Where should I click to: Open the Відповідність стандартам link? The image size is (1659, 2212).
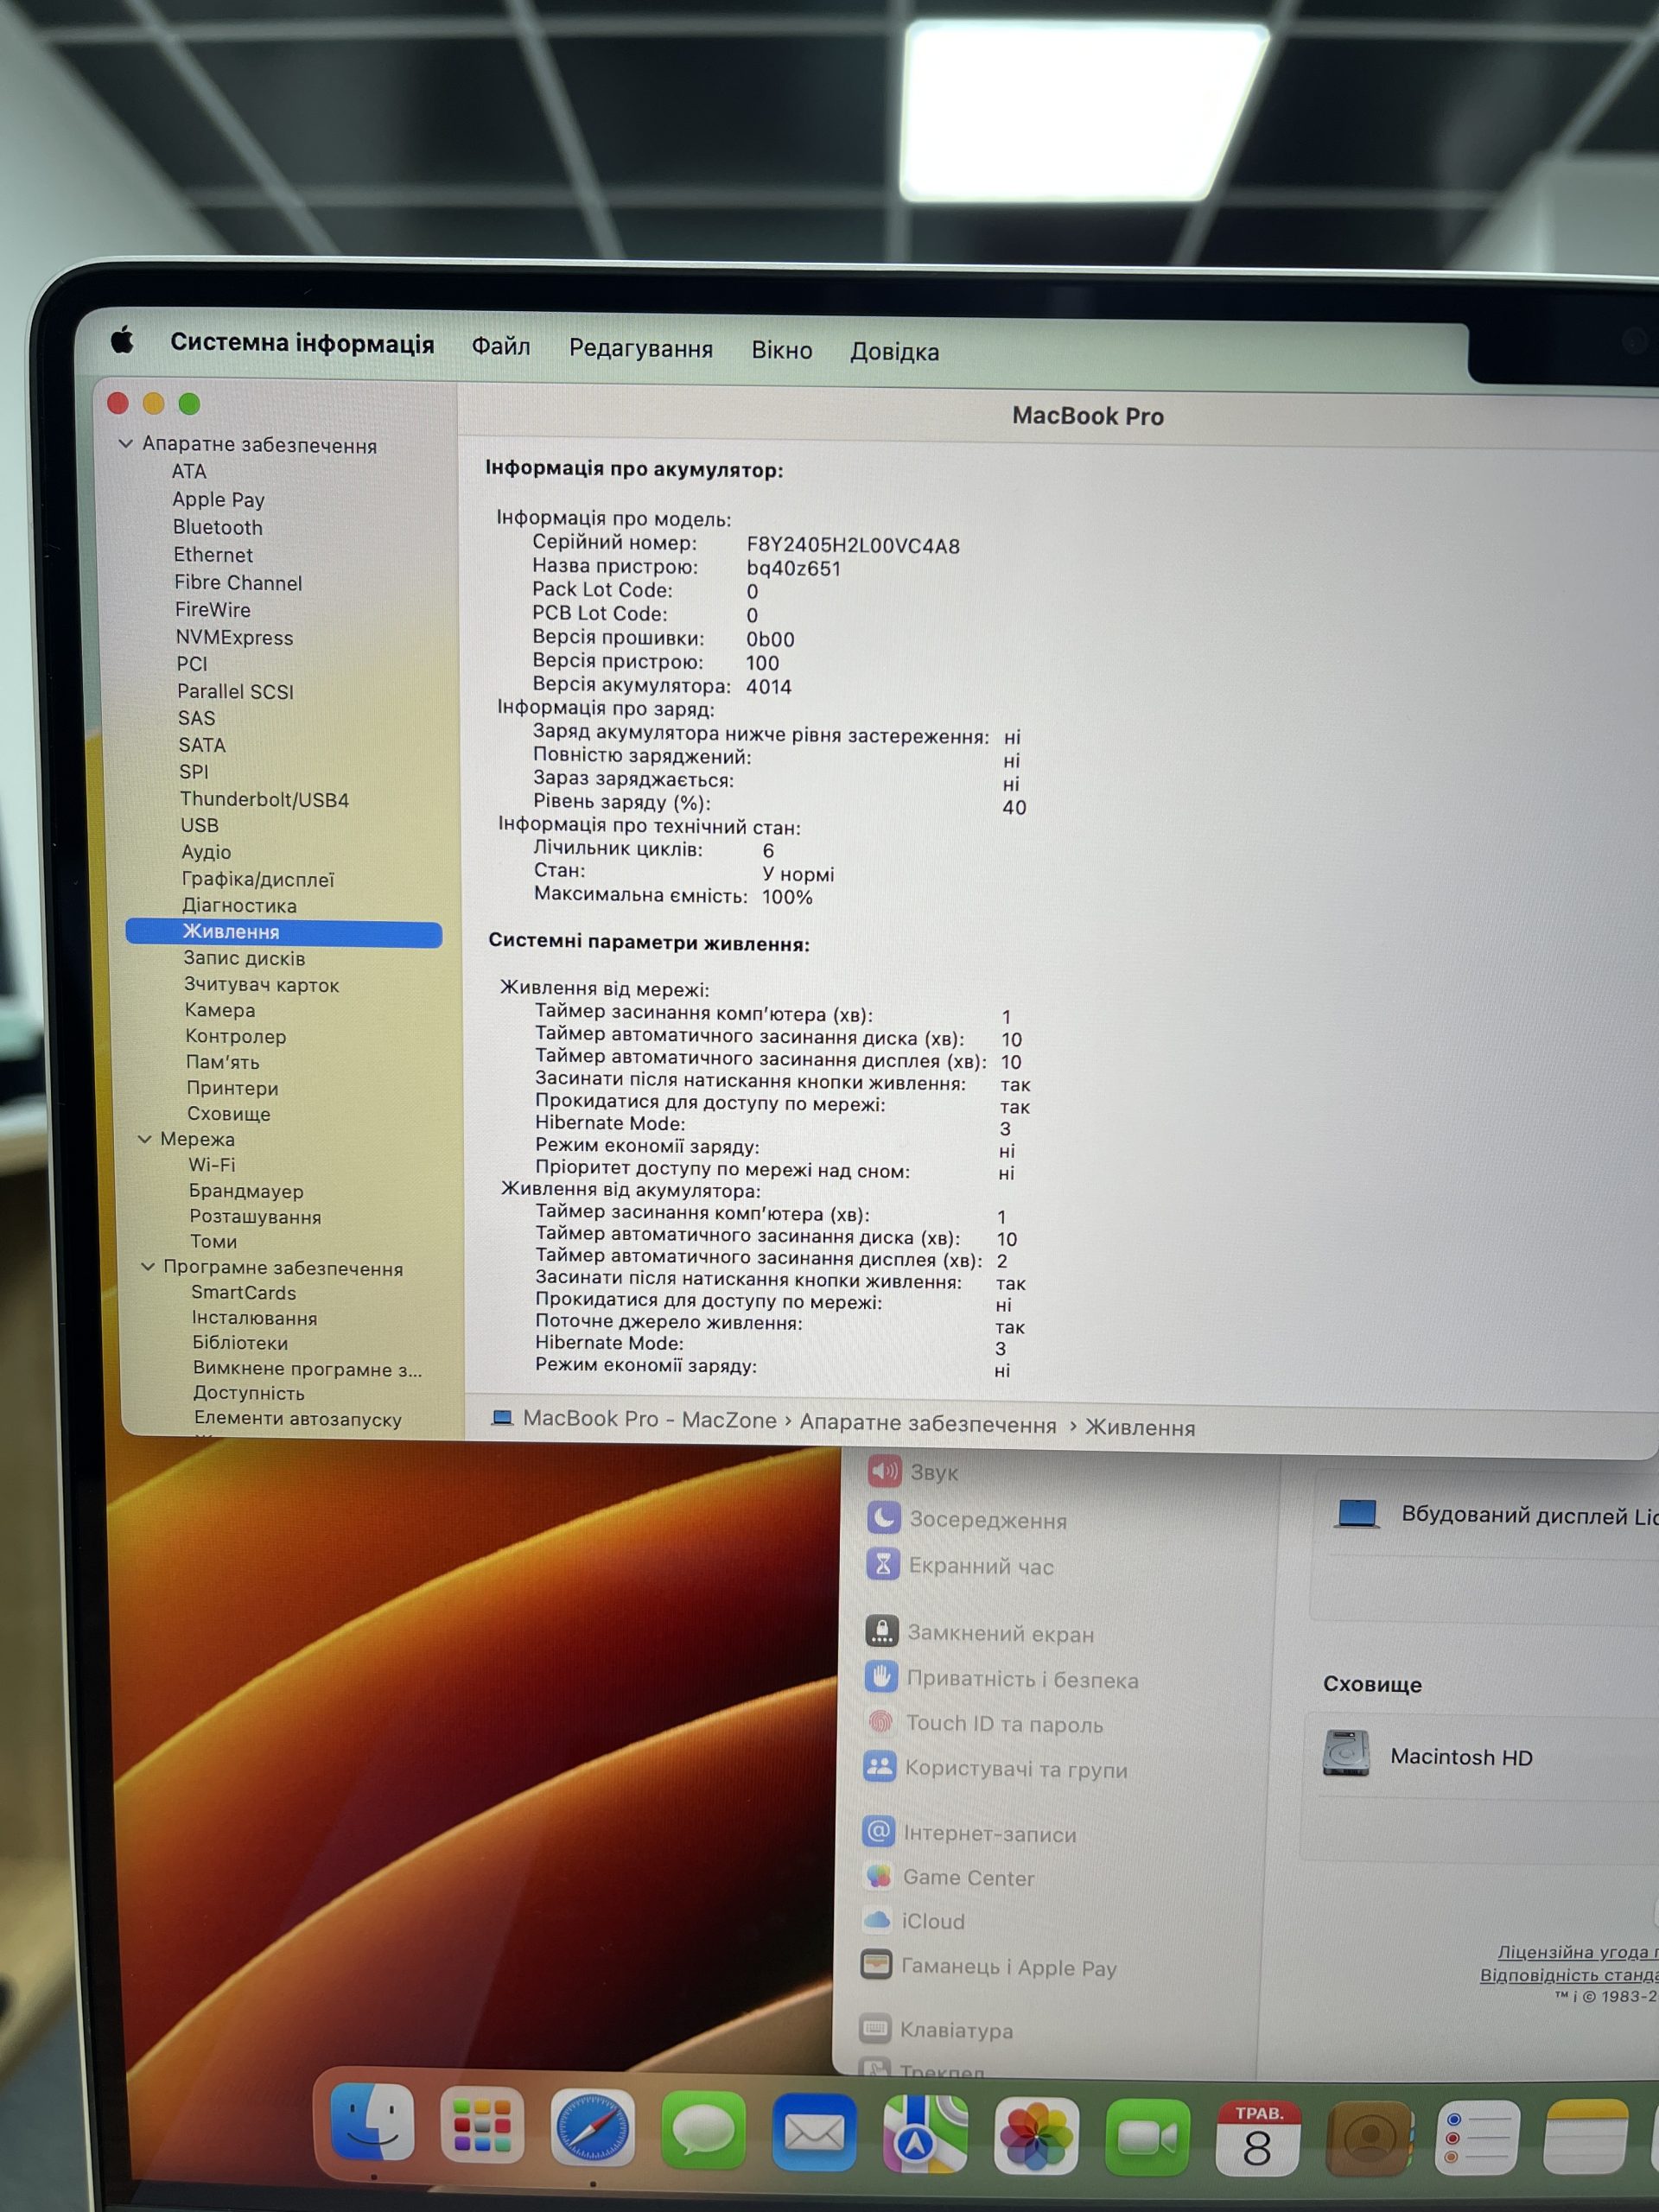click(x=1569, y=1974)
